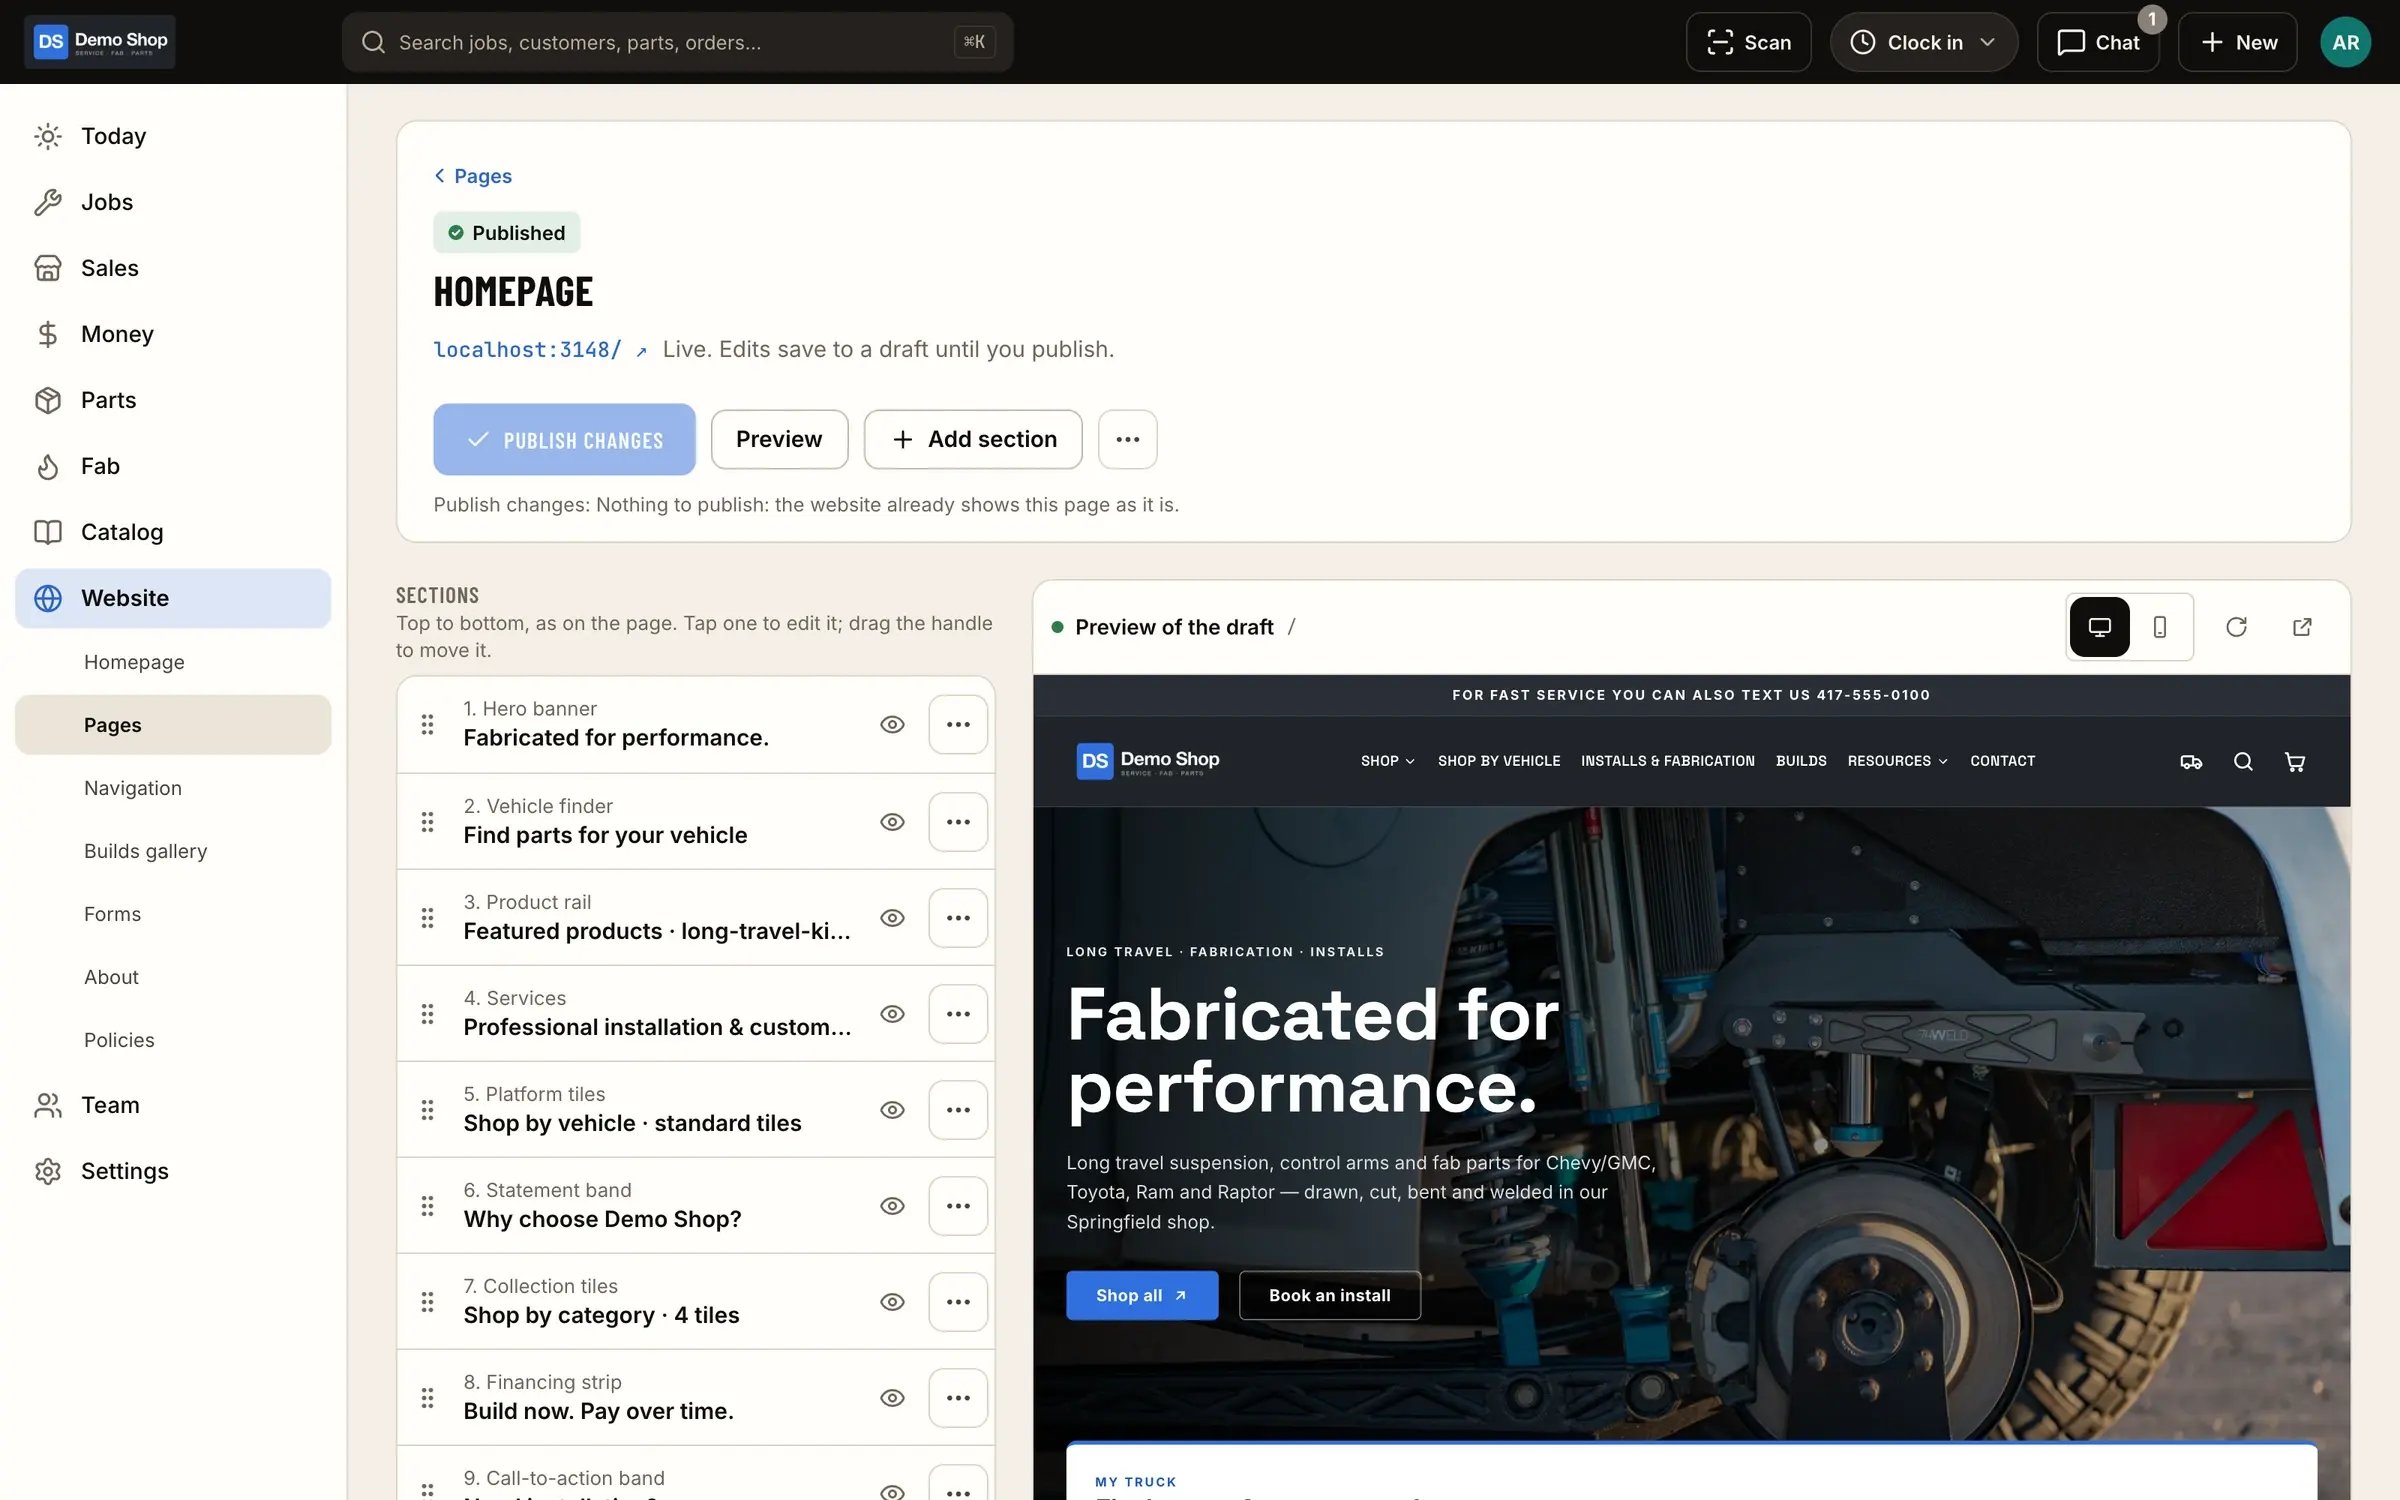Hide the Services section

coord(892,1014)
